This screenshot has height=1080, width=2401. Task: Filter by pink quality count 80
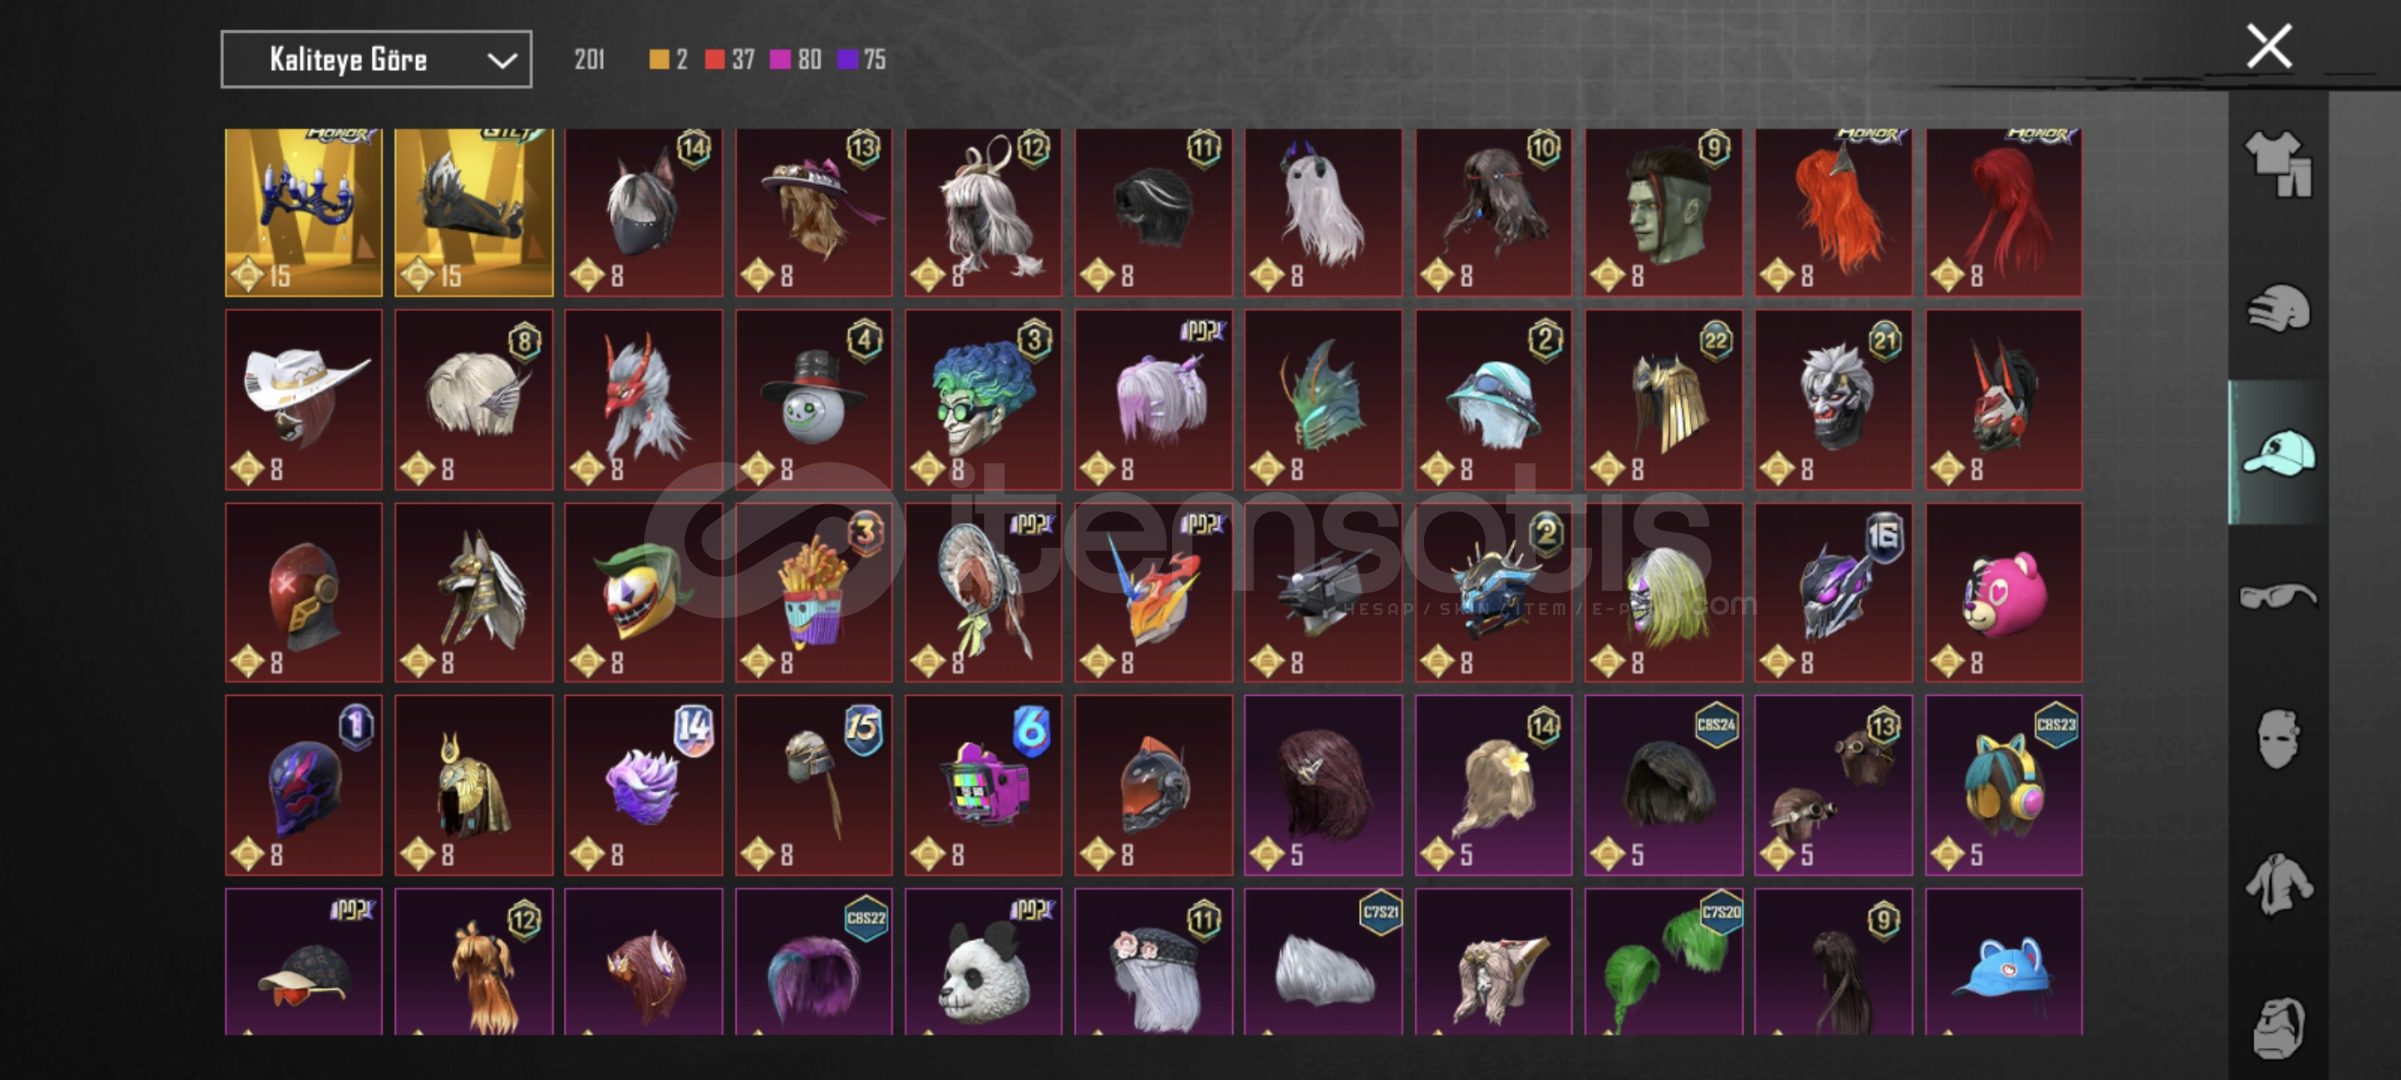click(796, 60)
